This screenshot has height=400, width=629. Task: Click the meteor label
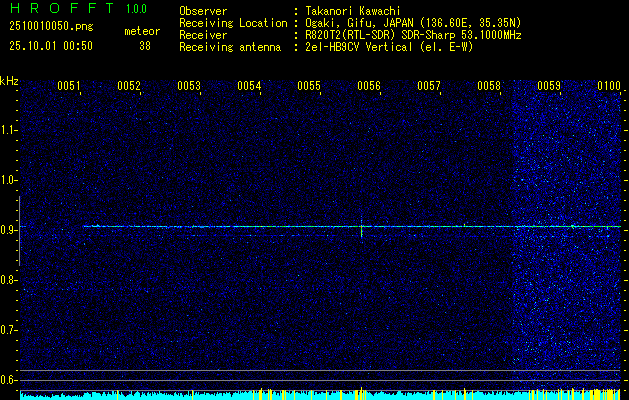142,31
